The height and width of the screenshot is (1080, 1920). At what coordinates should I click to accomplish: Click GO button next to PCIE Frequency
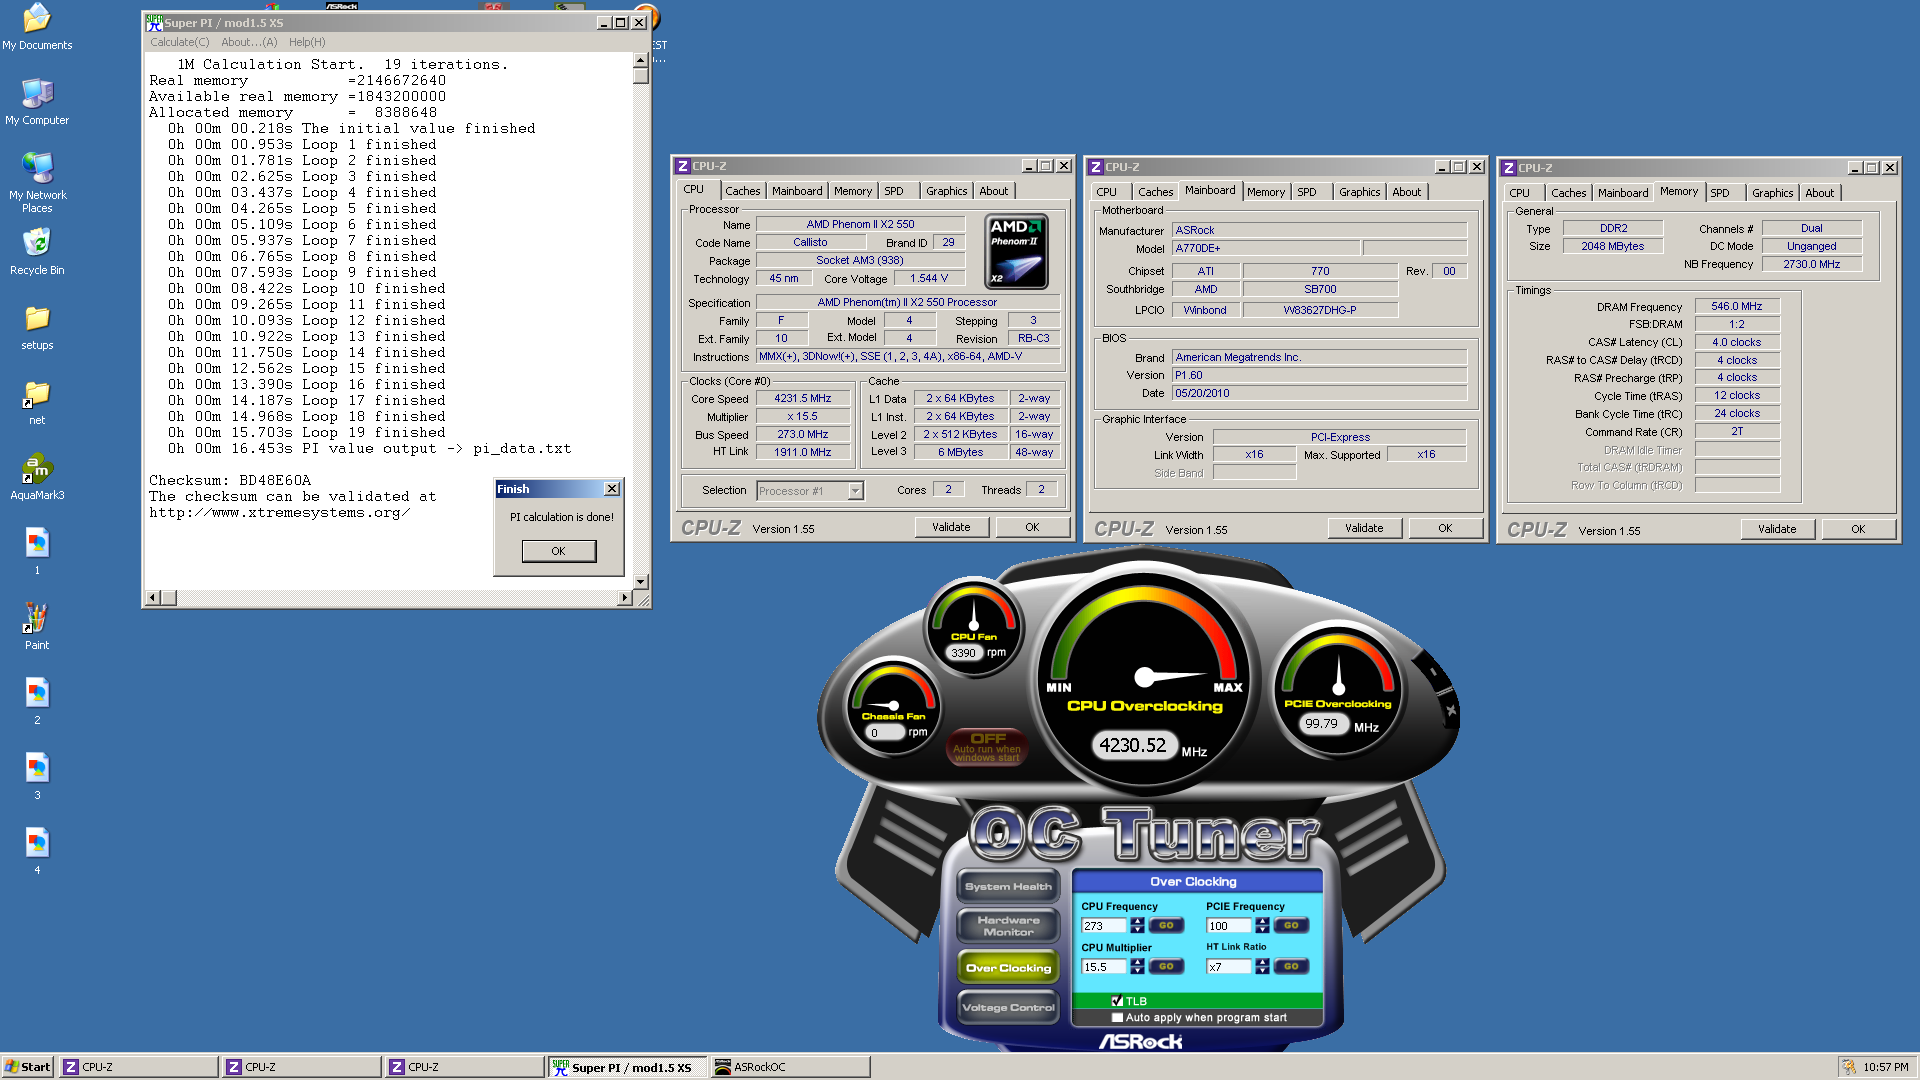tap(1291, 925)
